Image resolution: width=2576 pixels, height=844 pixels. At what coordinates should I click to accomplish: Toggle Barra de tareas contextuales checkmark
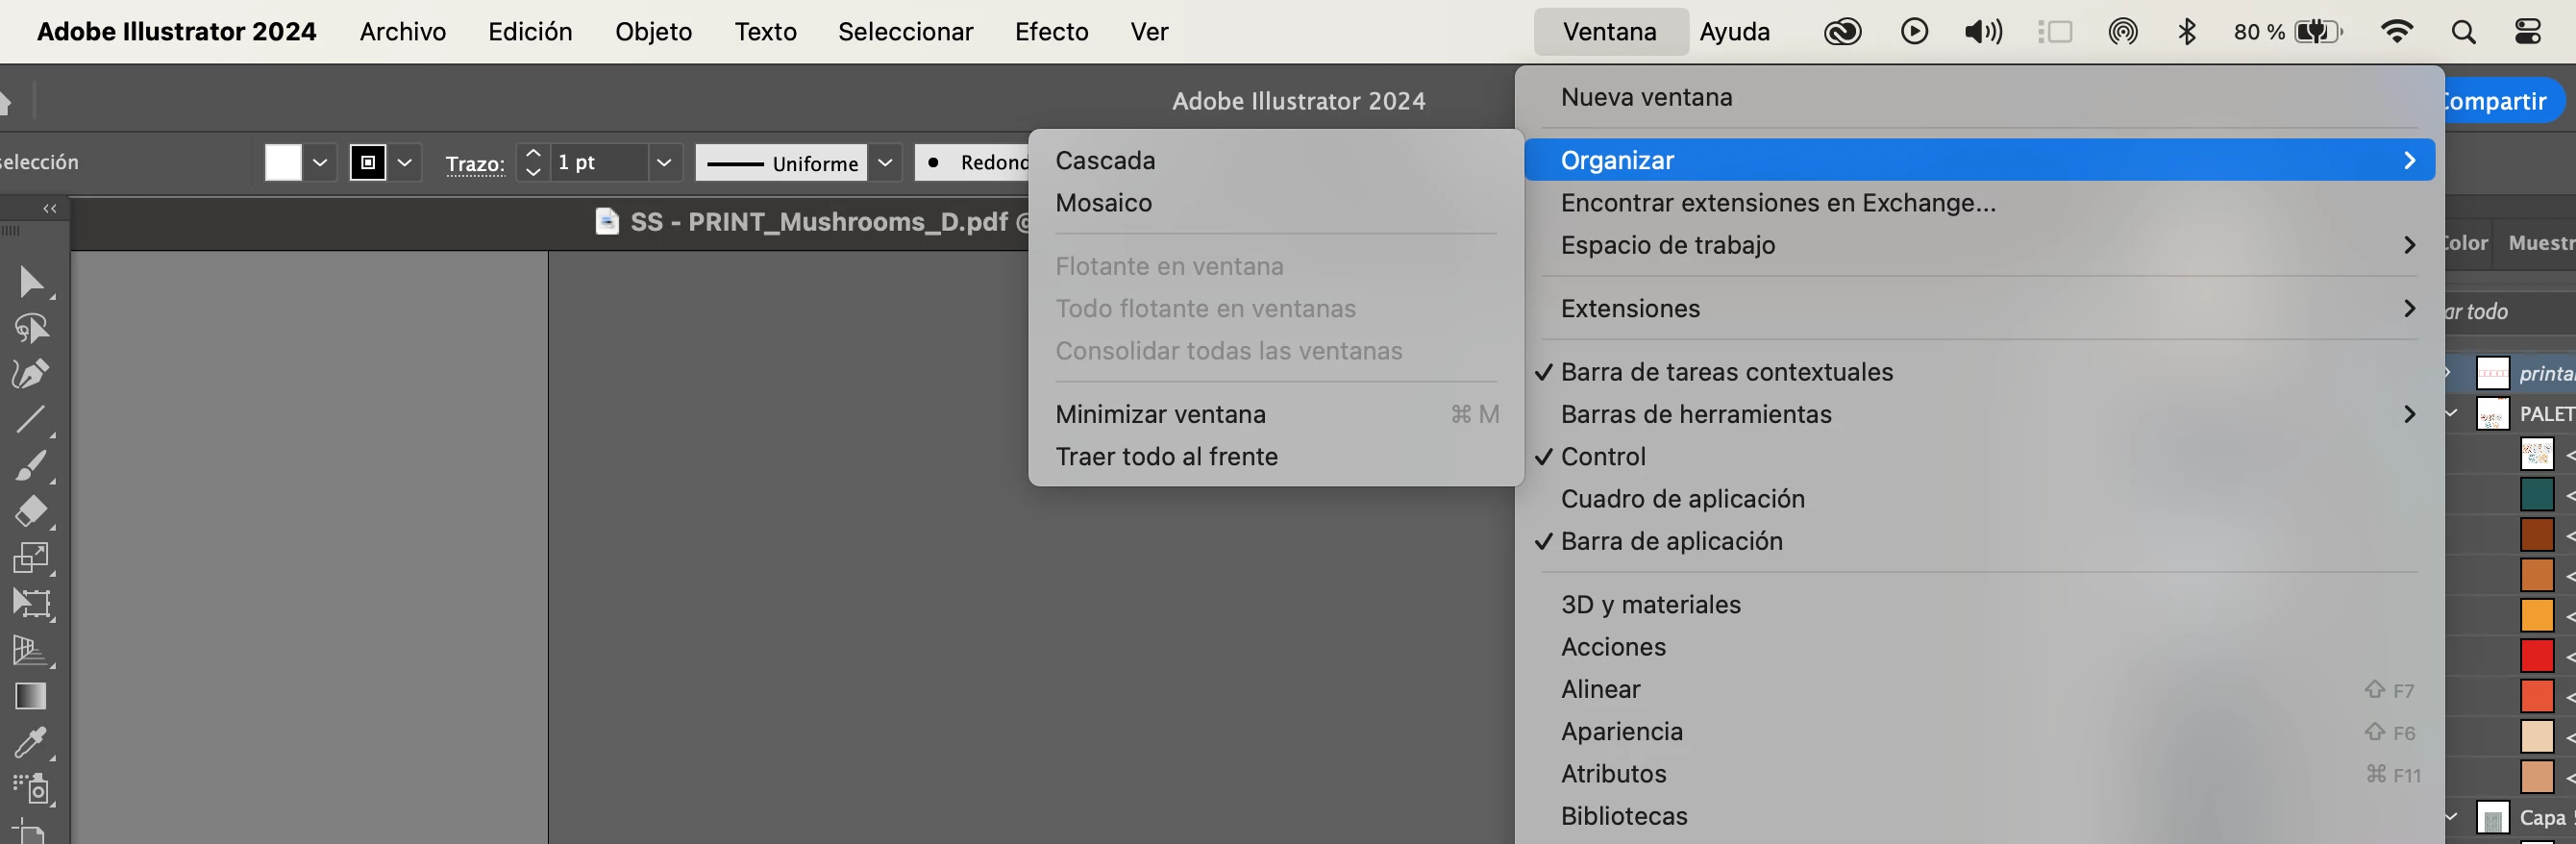[x=1980, y=372]
